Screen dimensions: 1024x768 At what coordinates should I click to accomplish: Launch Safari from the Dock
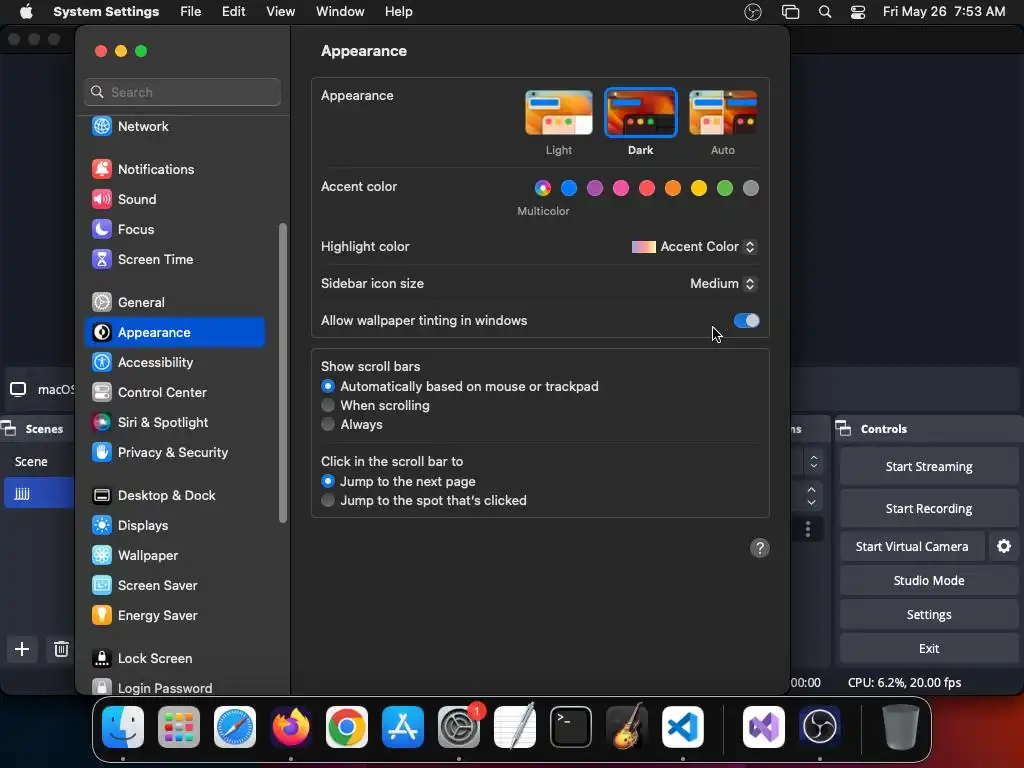coord(235,727)
